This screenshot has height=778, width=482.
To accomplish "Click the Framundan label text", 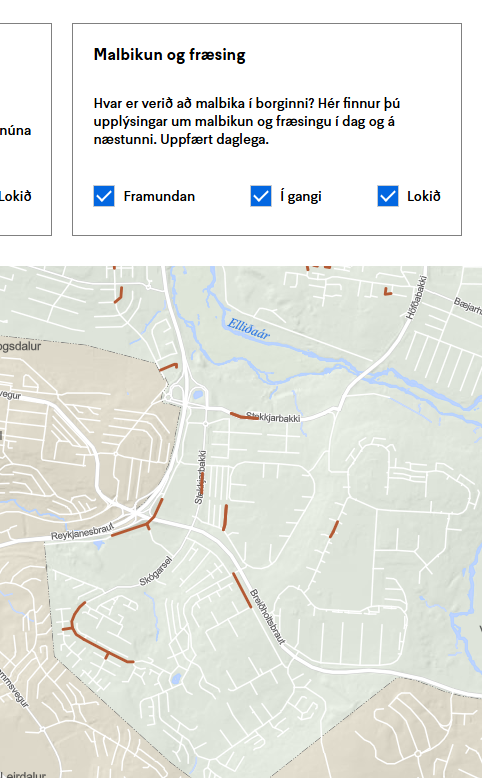I will pos(159,196).
